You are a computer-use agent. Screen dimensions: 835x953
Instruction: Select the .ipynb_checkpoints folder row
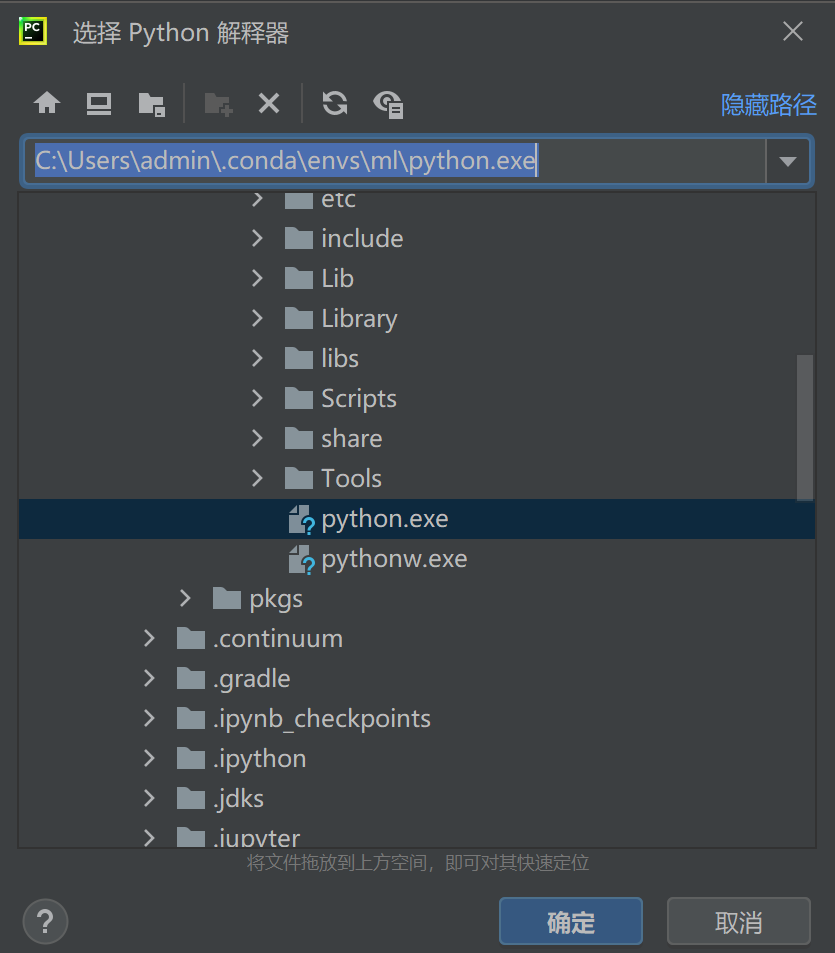tap(417, 718)
